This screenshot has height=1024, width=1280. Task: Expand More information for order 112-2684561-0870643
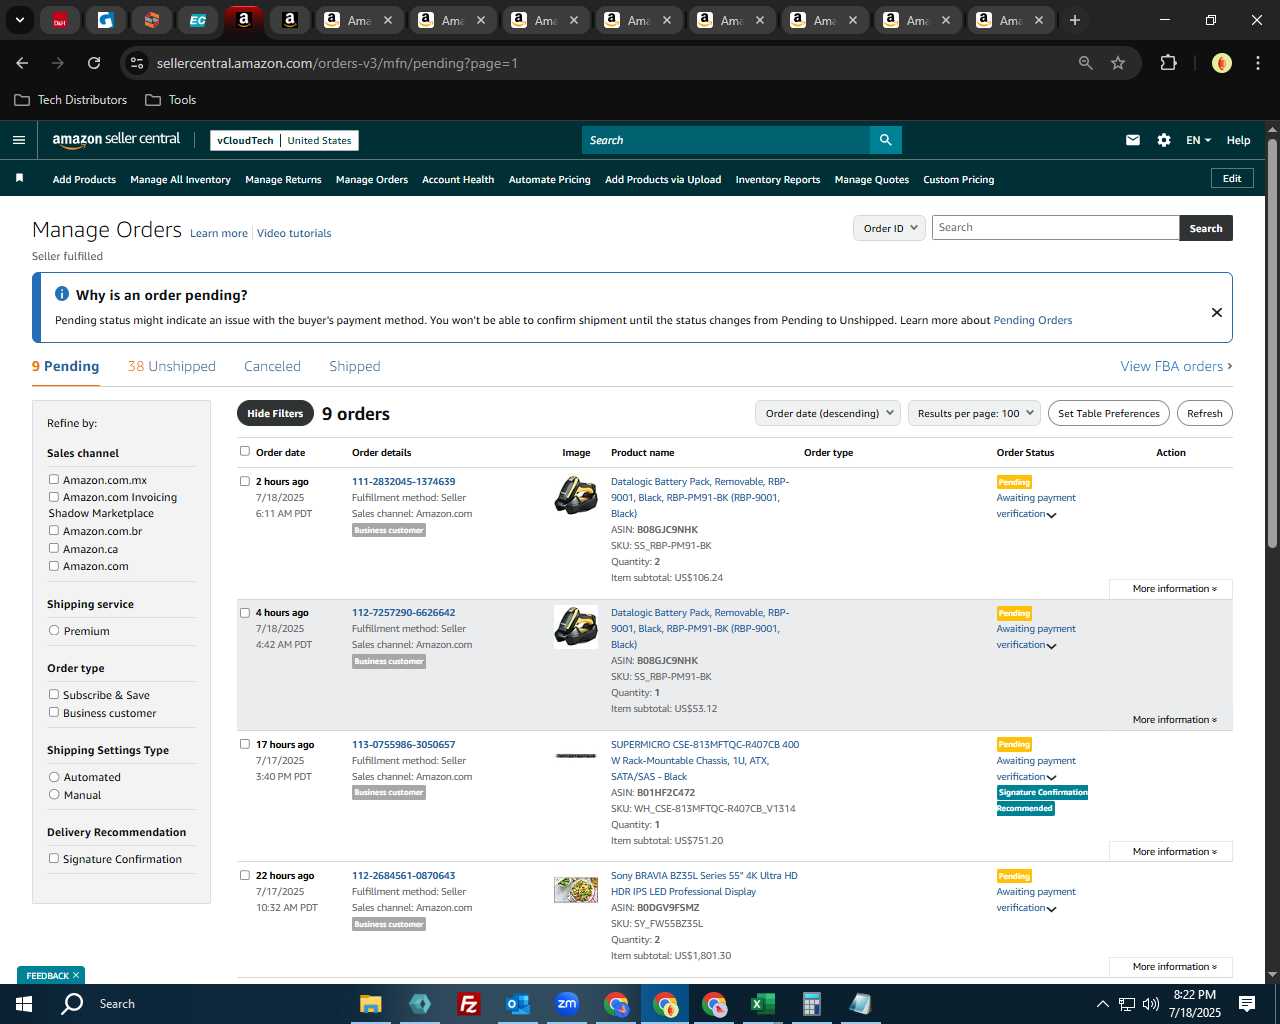[1171, 967]
